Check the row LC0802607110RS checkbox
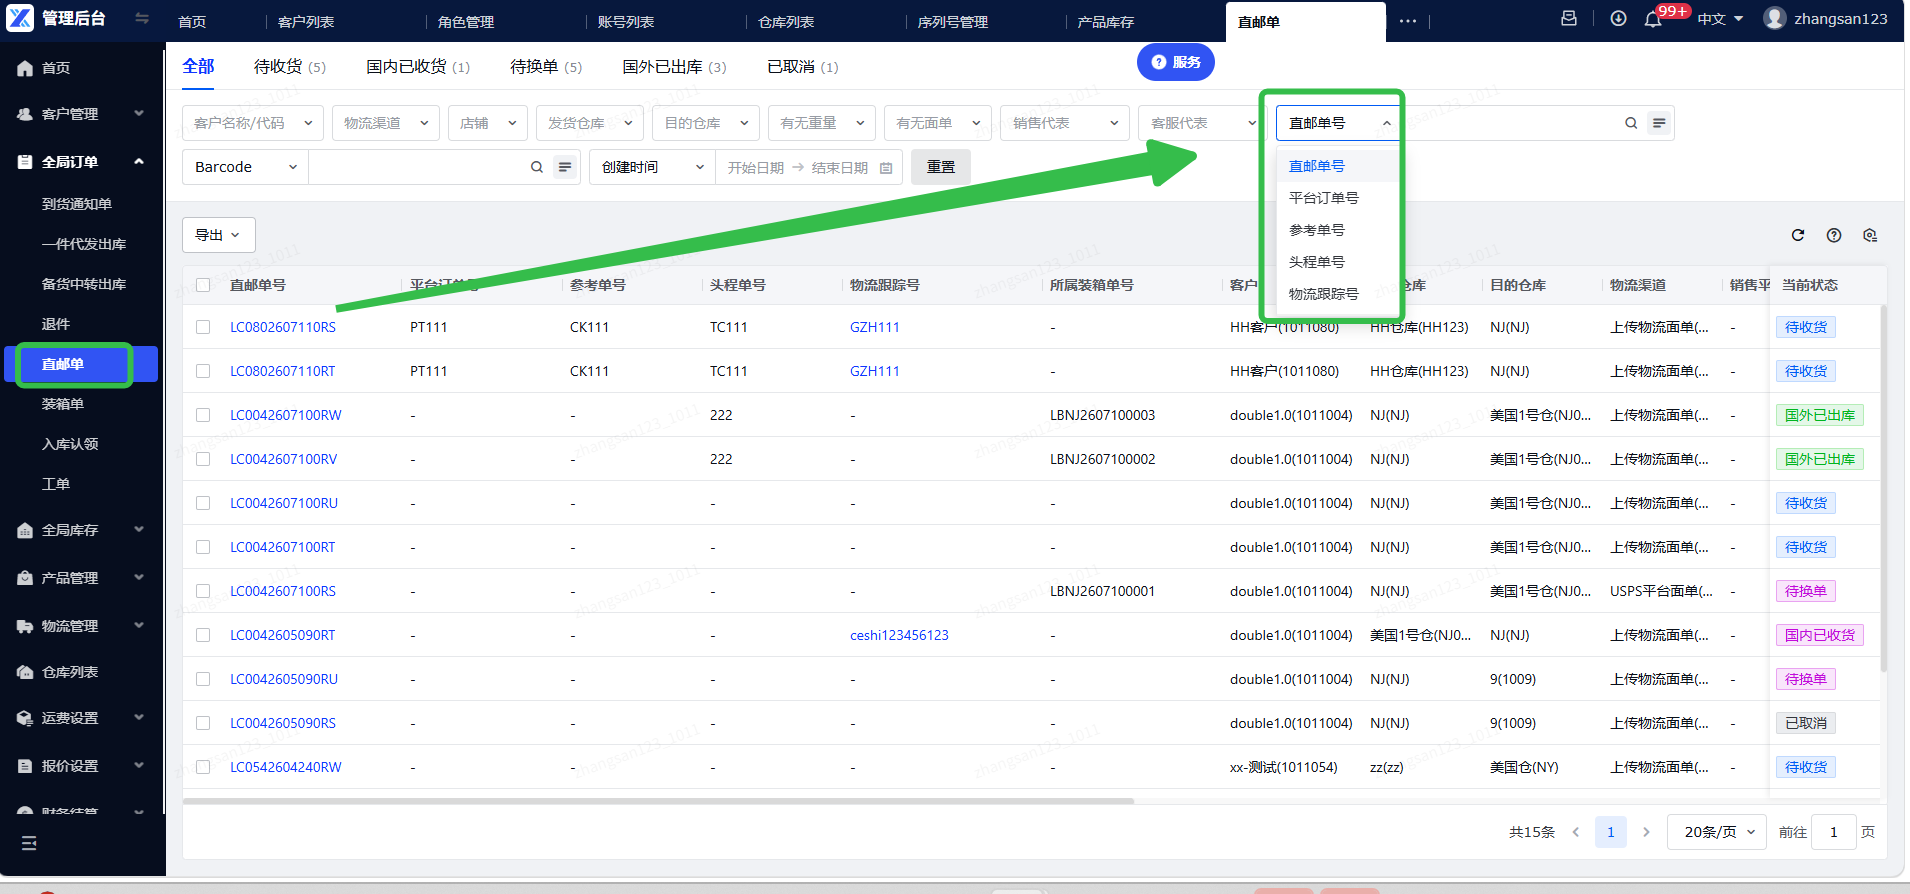 [x=203, y=327]
